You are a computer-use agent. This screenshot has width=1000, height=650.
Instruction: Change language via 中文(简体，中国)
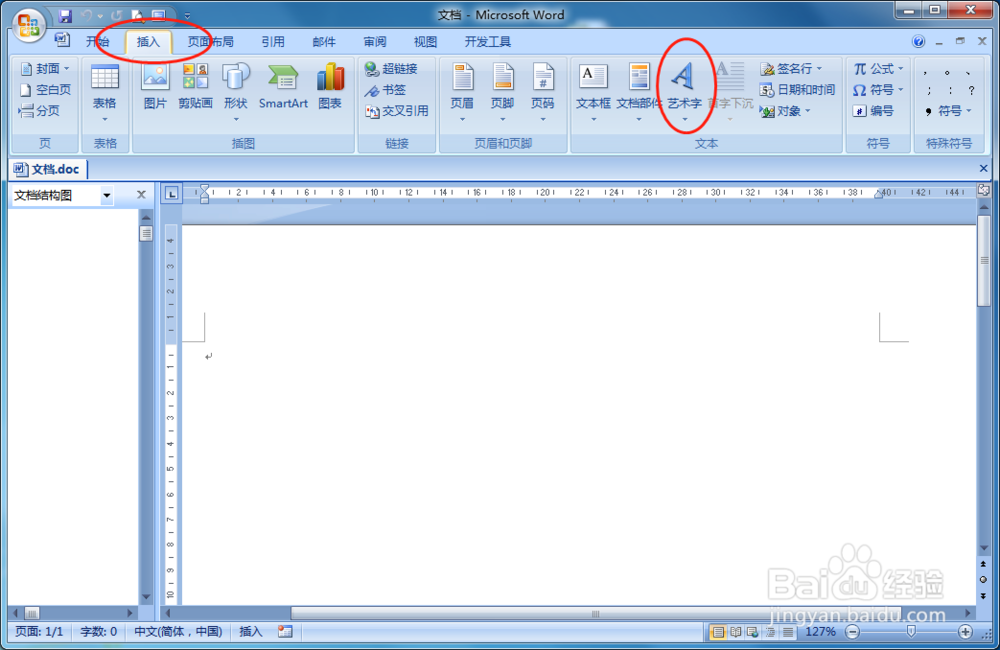pos(178,632)
